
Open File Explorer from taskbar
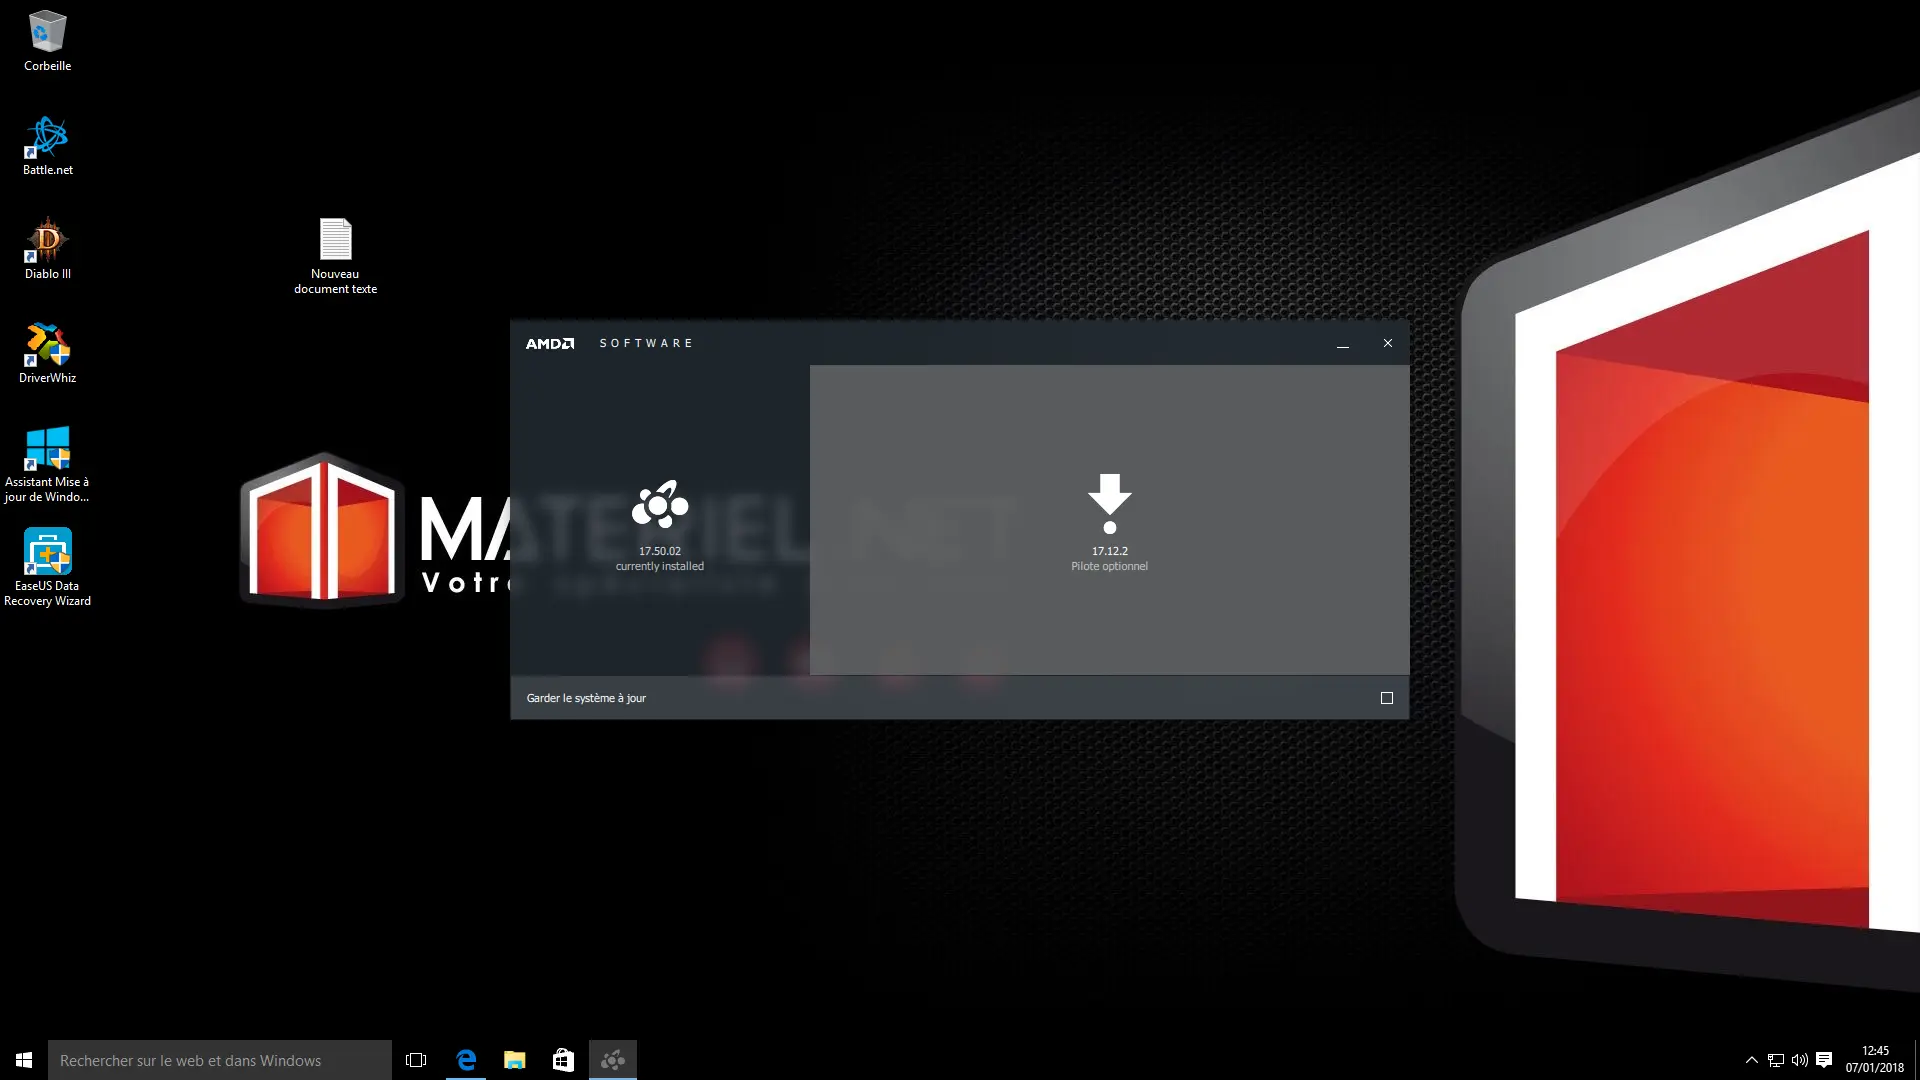pos(515,1060)
